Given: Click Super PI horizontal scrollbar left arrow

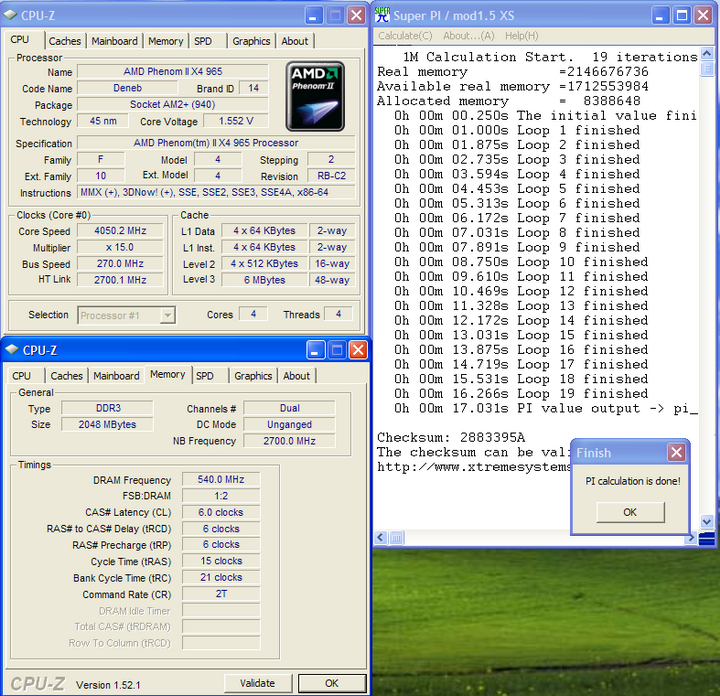Looking at the screenshot, I should pos(381,537).
